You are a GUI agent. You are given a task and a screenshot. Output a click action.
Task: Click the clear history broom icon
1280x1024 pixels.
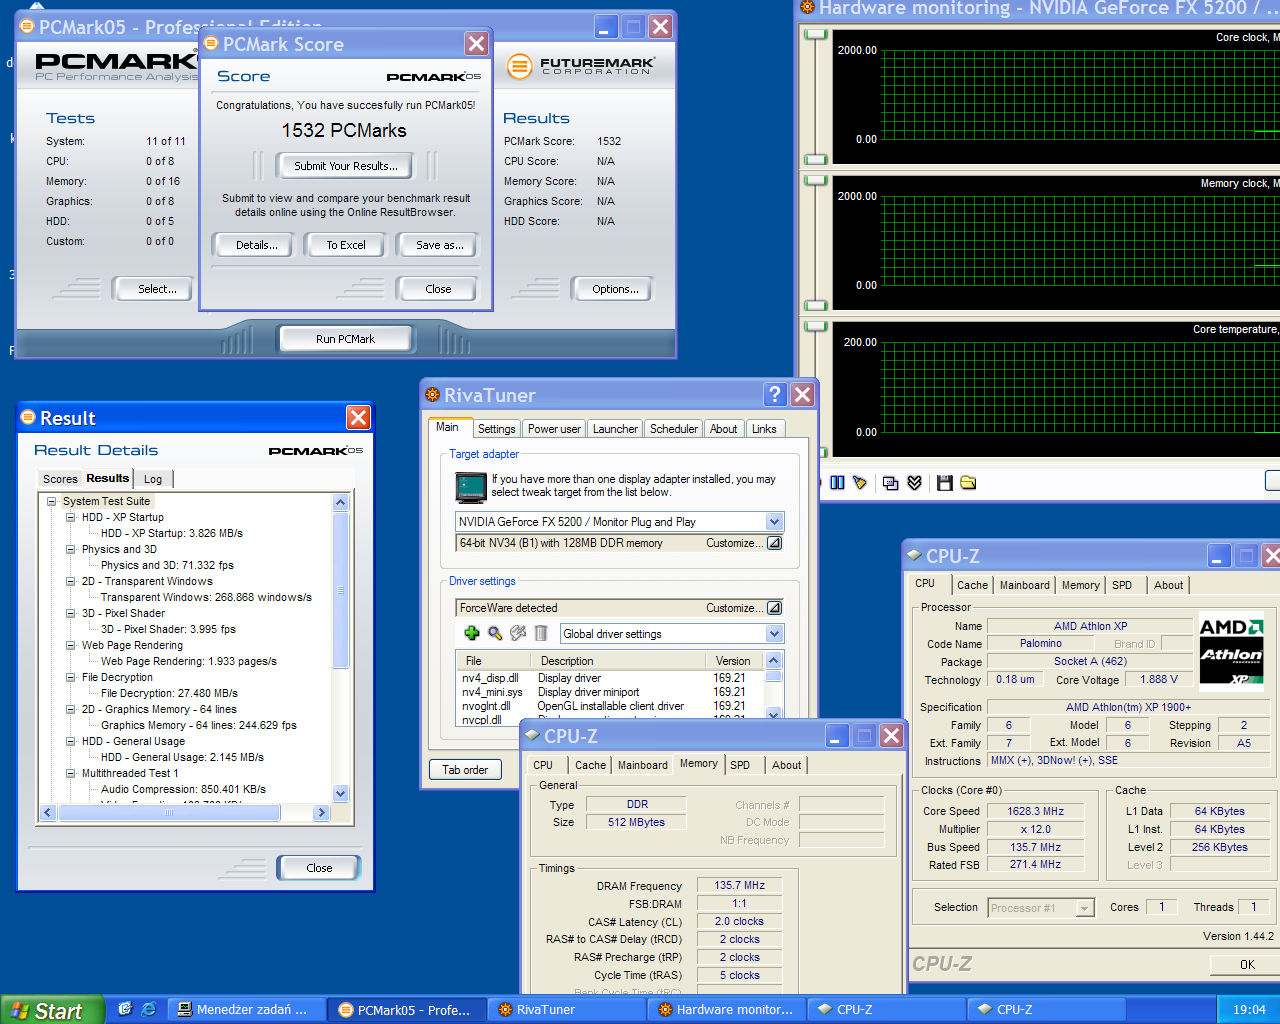coord(860,483)
